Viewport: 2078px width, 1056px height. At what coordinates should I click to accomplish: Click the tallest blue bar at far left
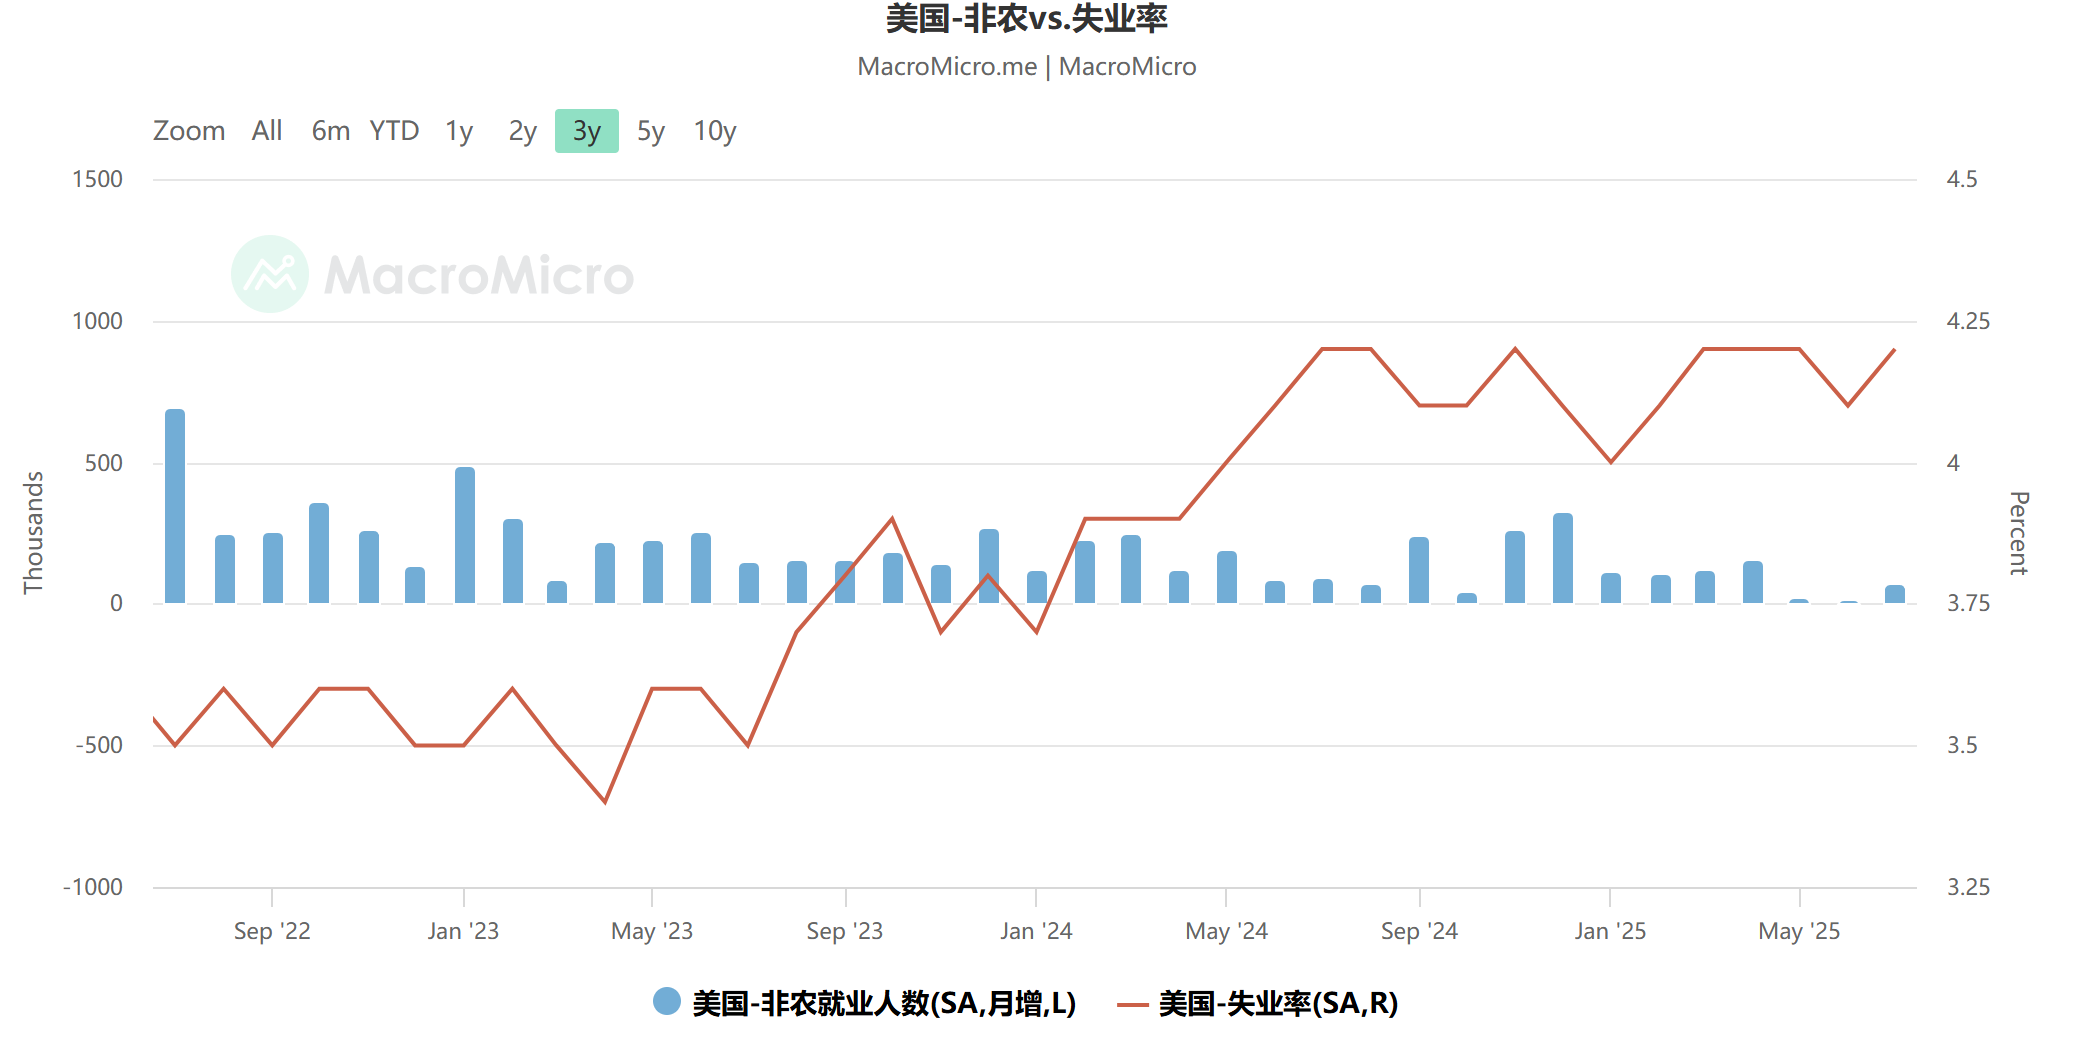click(175, 506)
